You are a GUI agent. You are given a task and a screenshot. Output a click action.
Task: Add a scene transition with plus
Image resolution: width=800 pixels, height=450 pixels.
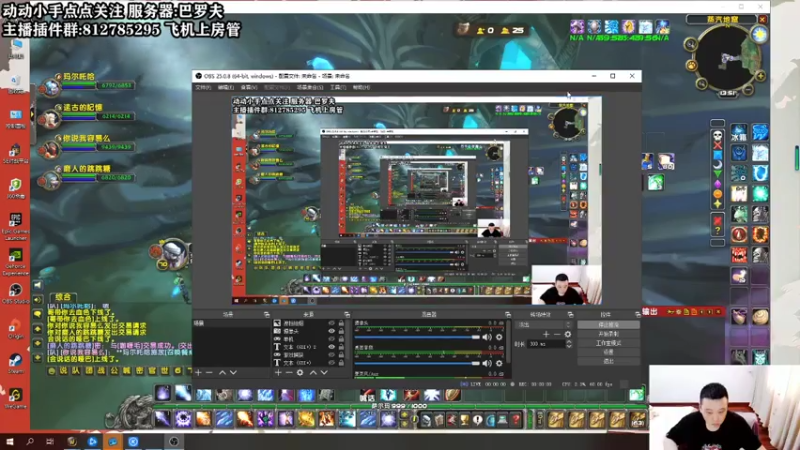coord(546,334)
